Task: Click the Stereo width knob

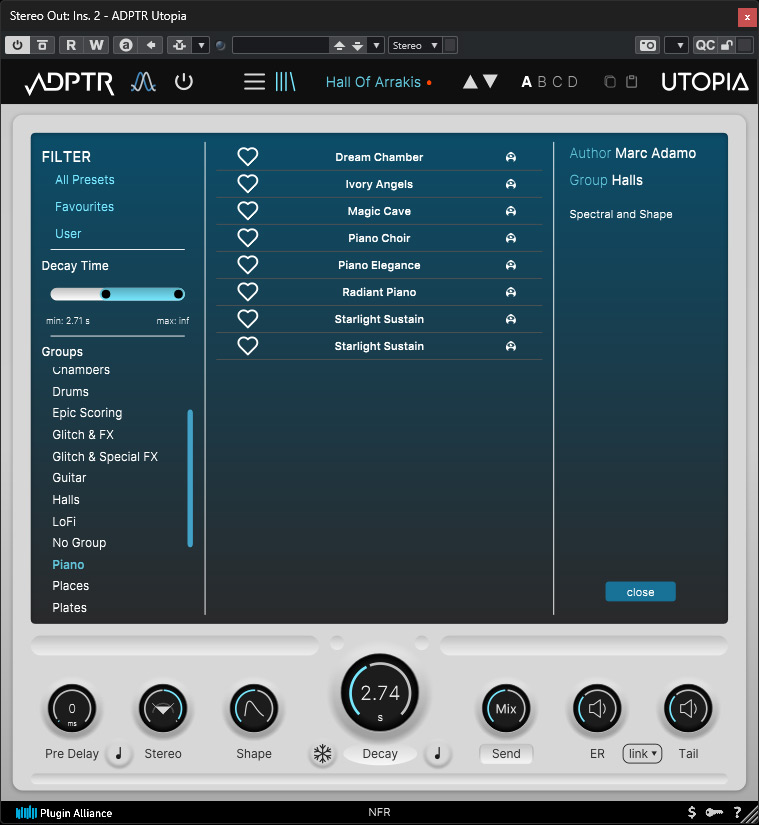Action: [163, 709]
